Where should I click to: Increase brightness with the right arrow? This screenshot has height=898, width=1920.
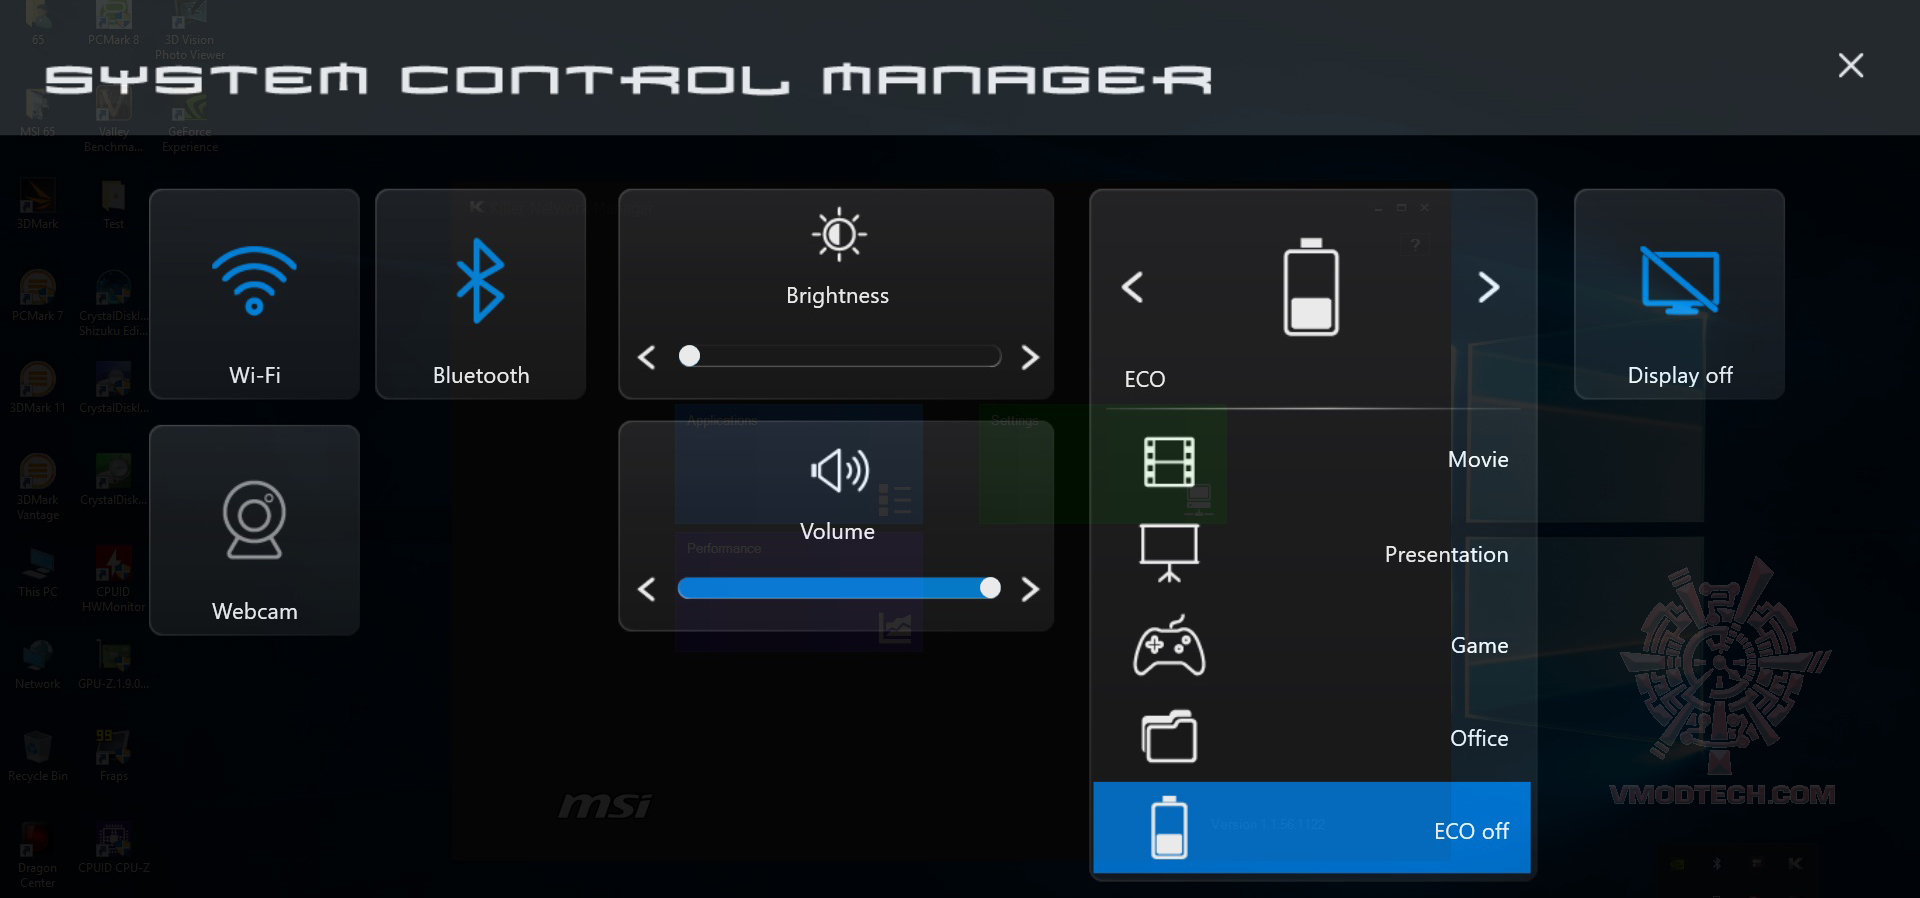click(1030, 357)
